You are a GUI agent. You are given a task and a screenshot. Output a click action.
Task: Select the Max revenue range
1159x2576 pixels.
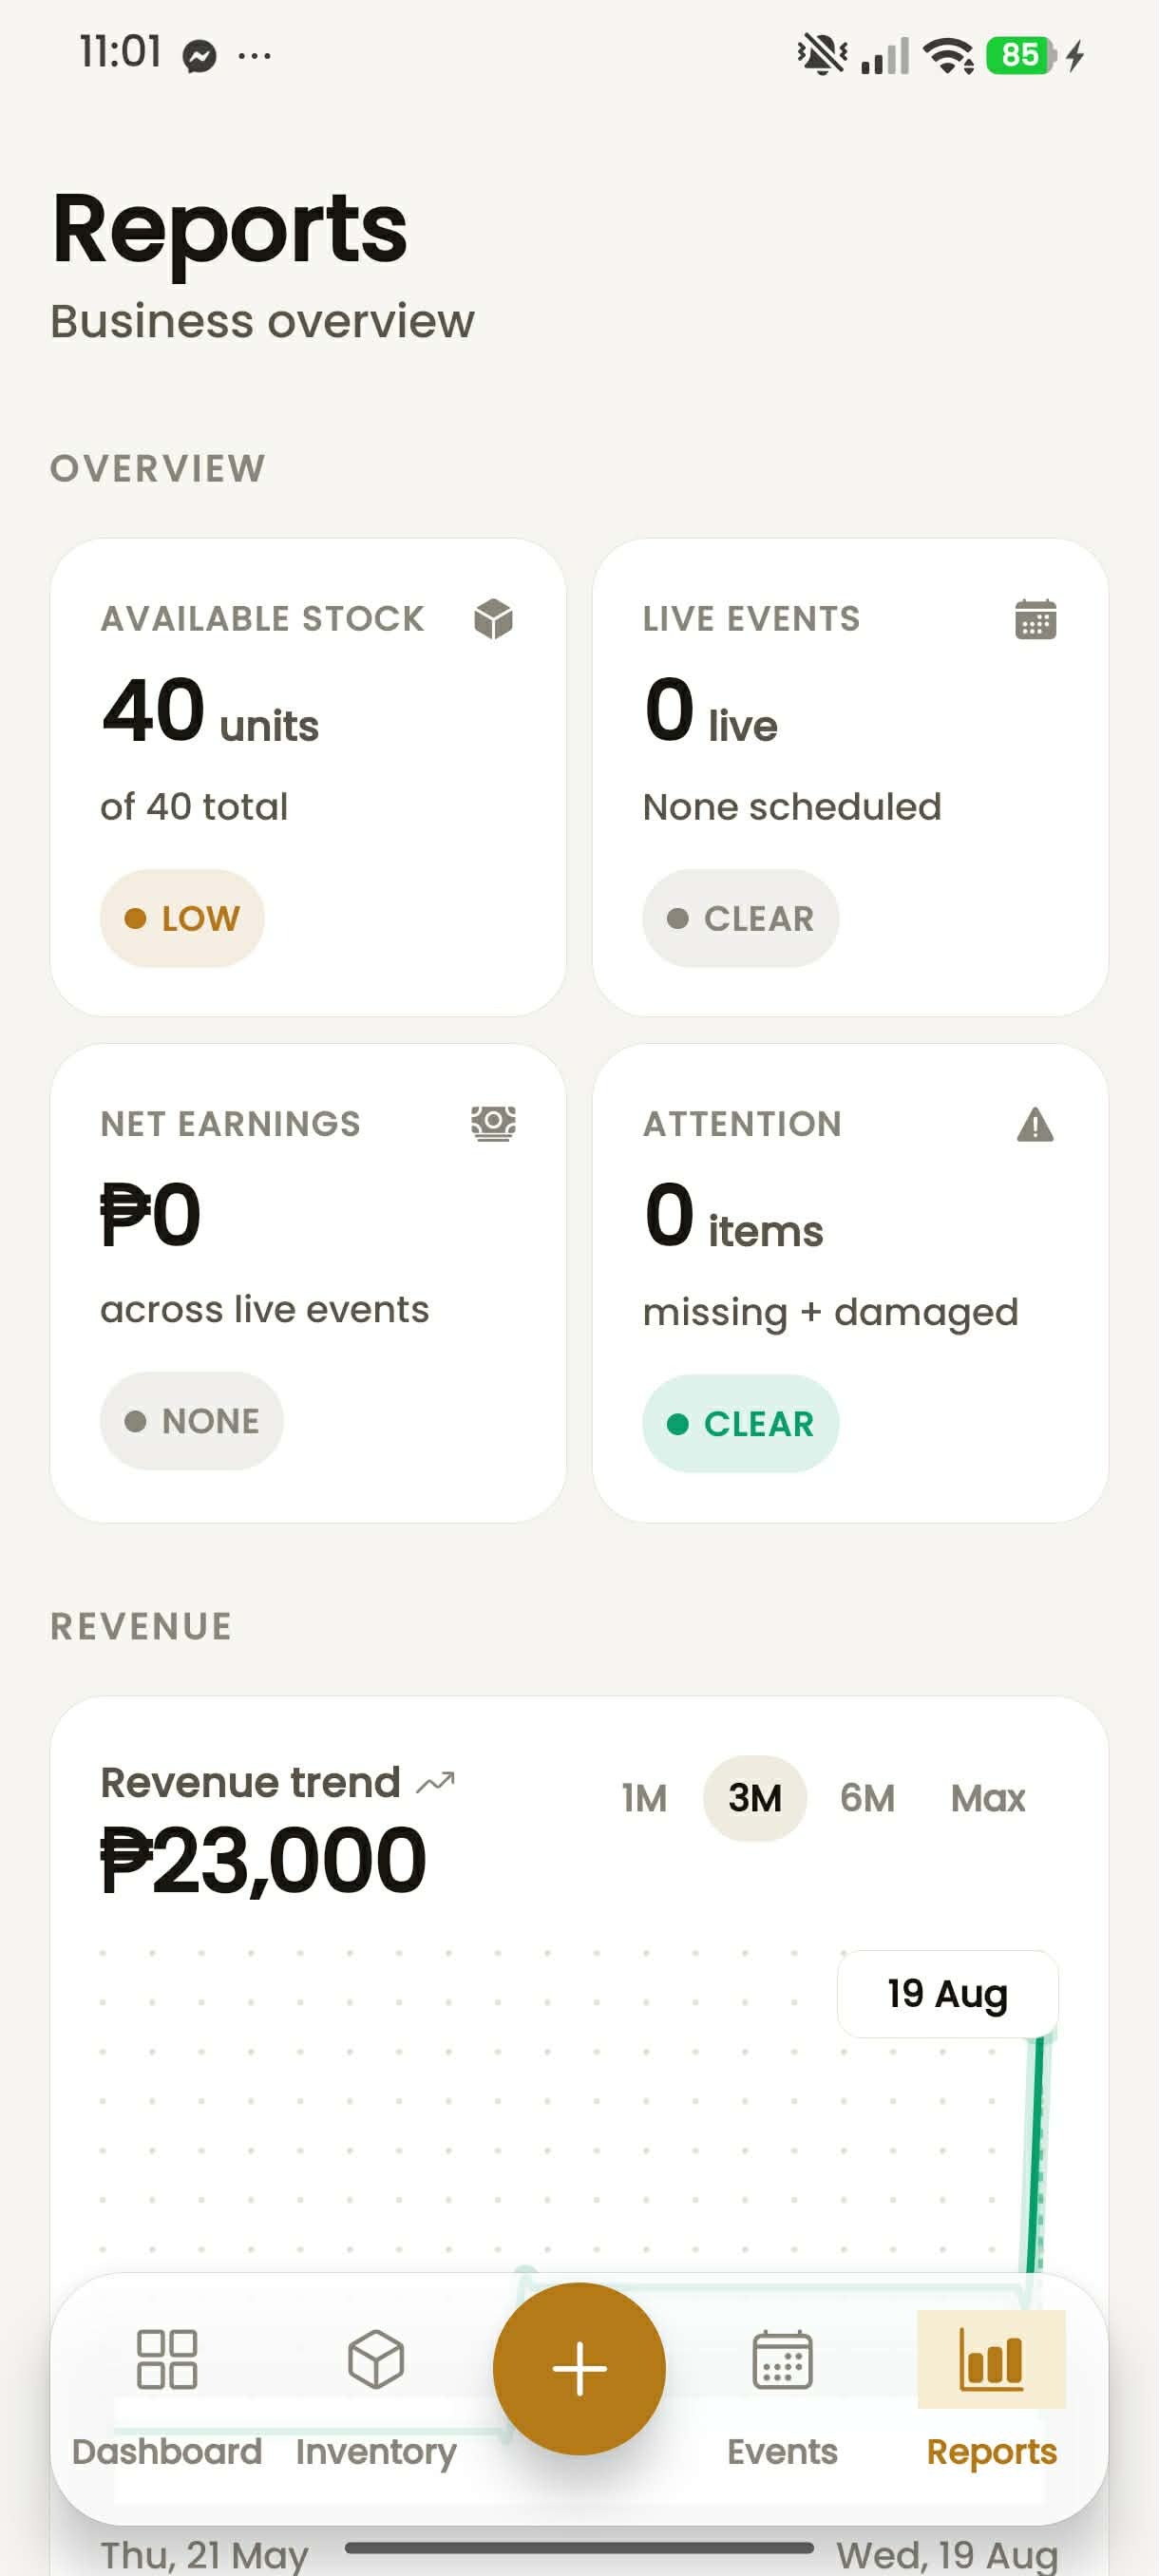pyautogui.click(x=988, y=1798)
